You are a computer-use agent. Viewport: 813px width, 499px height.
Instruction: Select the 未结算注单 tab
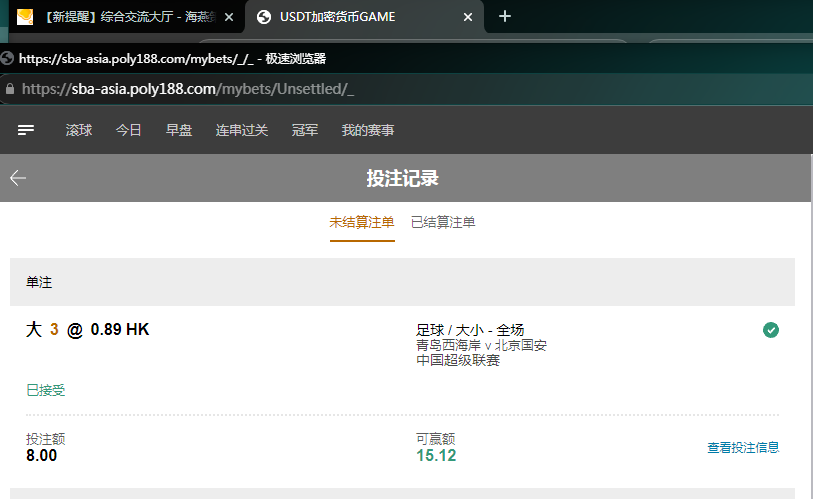[x=362, y=223]
